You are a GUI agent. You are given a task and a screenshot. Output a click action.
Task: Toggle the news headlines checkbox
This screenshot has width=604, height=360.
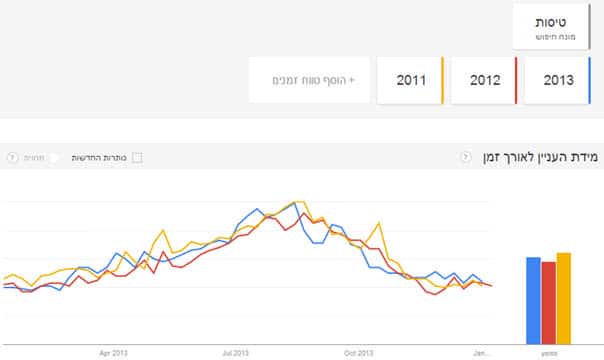137,157
